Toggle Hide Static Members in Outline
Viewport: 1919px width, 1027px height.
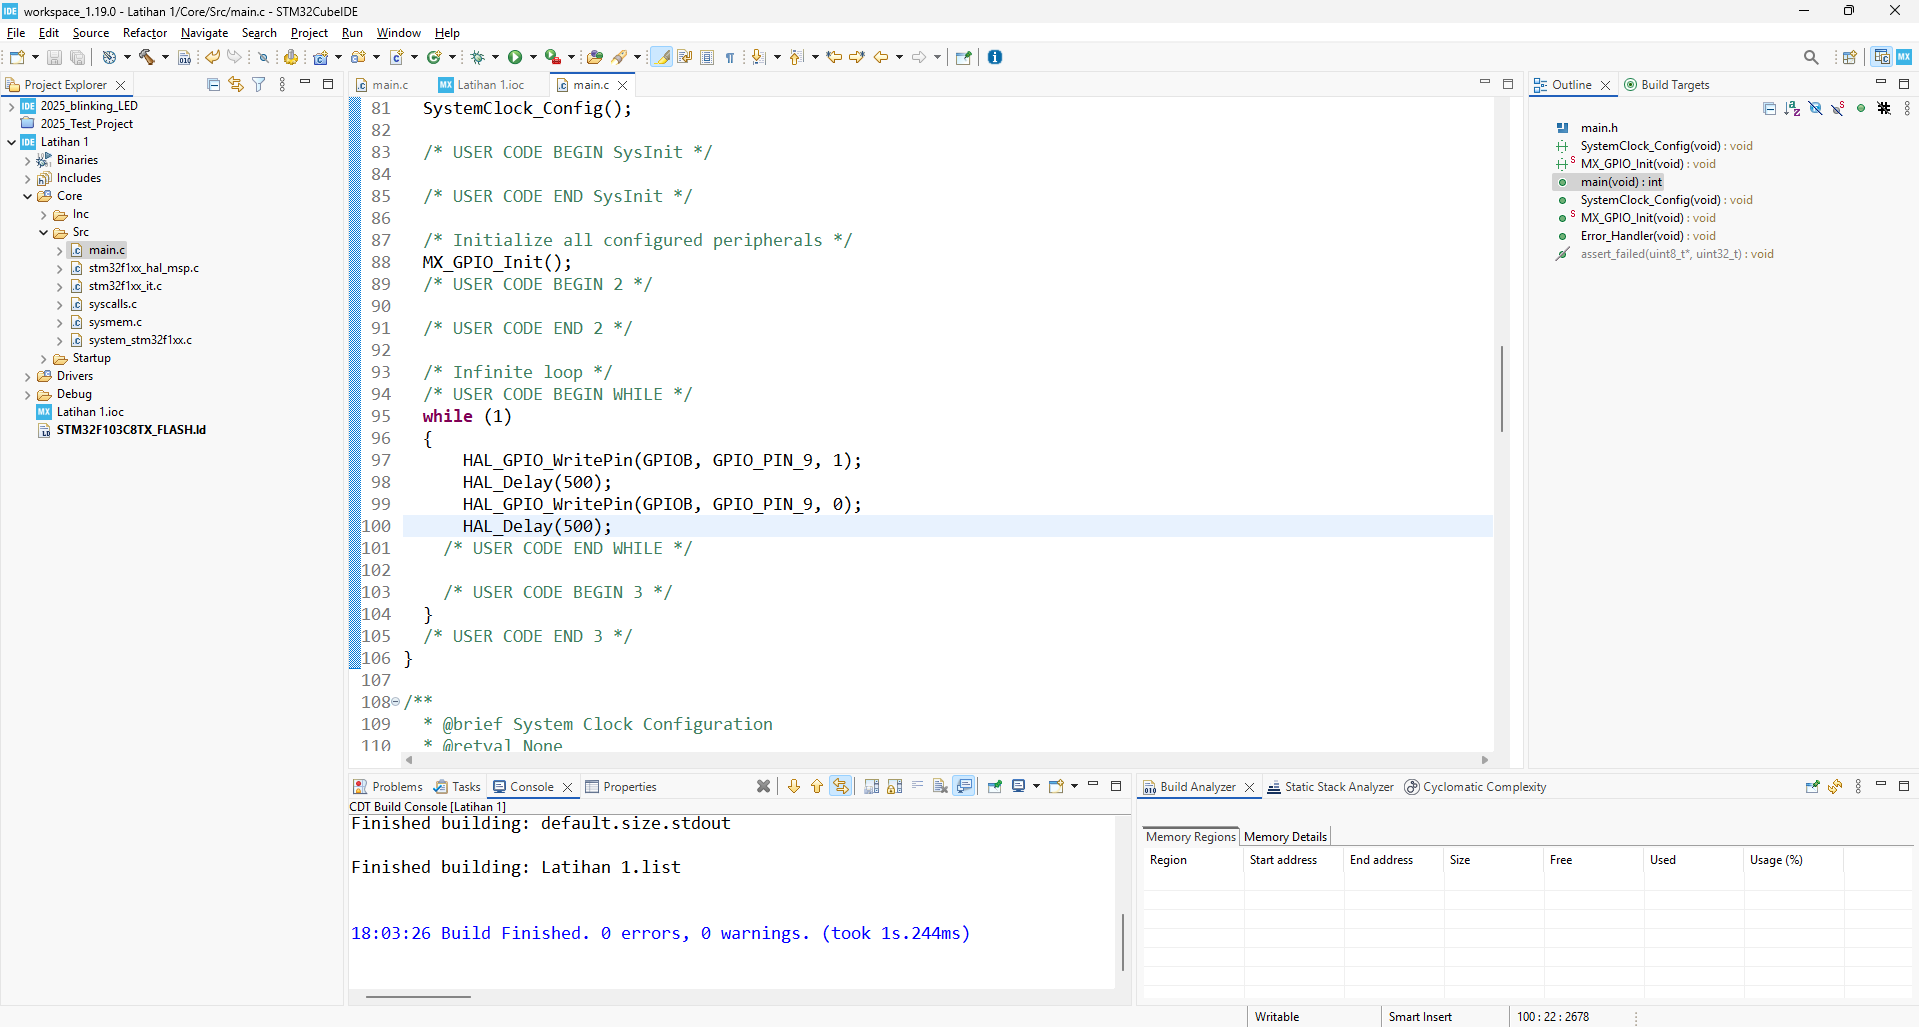[1837, 108]
